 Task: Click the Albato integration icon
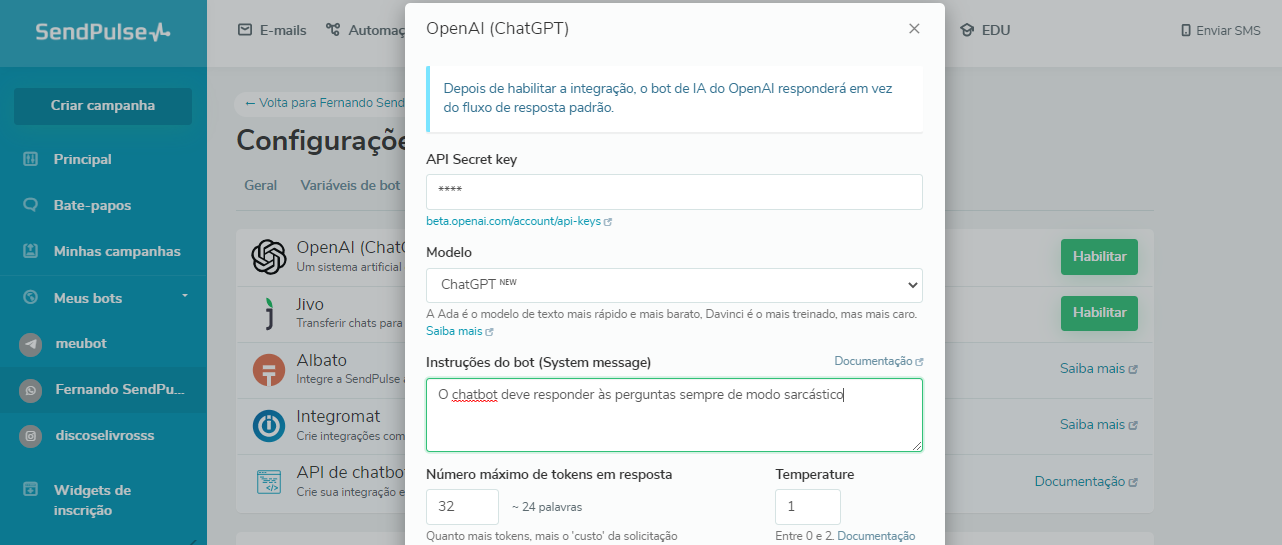coord(269,369)
